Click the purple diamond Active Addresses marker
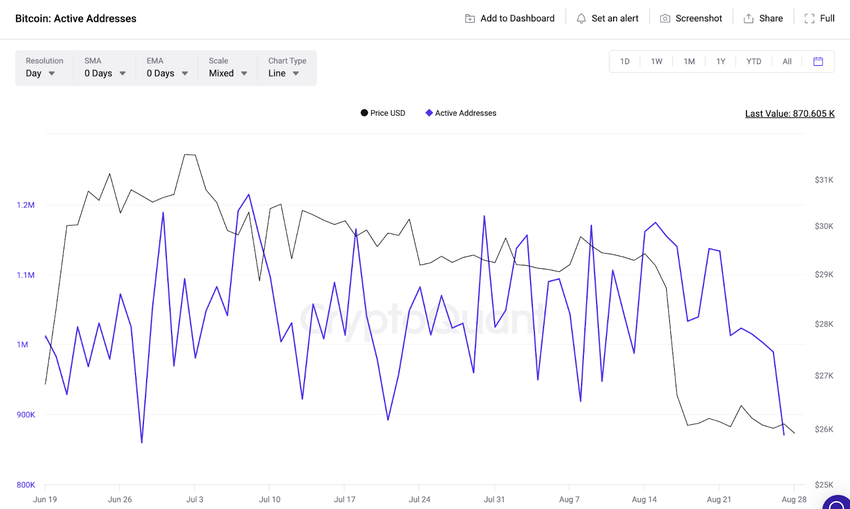This screenshot has width=850, height=509. 429,113
